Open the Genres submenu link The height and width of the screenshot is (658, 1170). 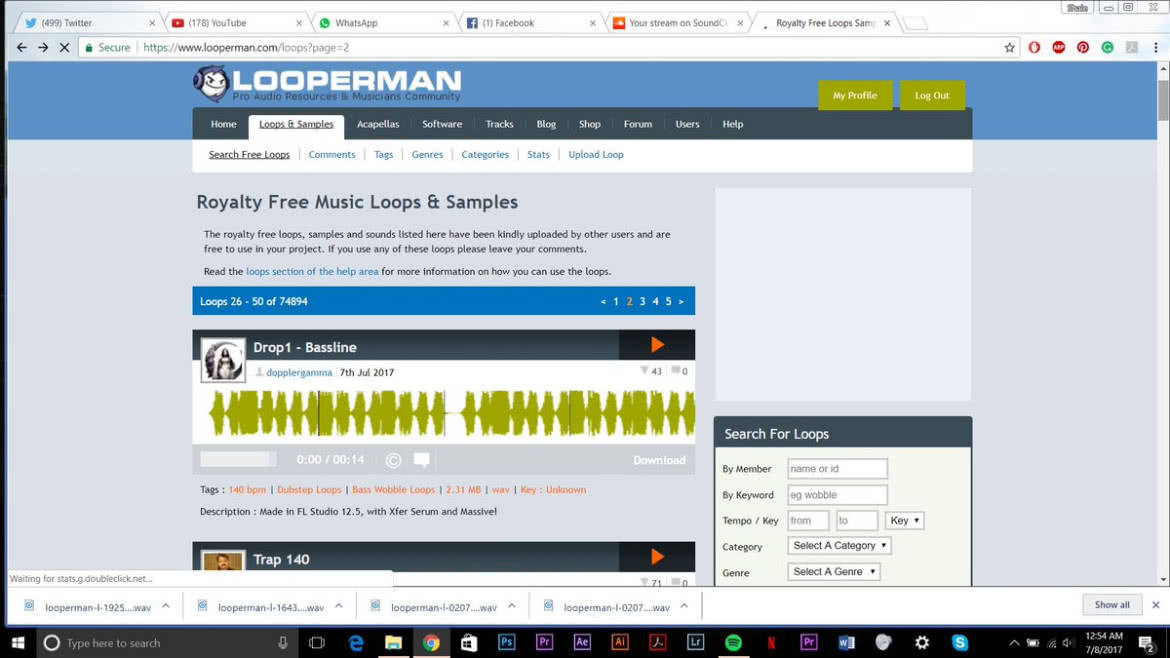tap(428, 154)
